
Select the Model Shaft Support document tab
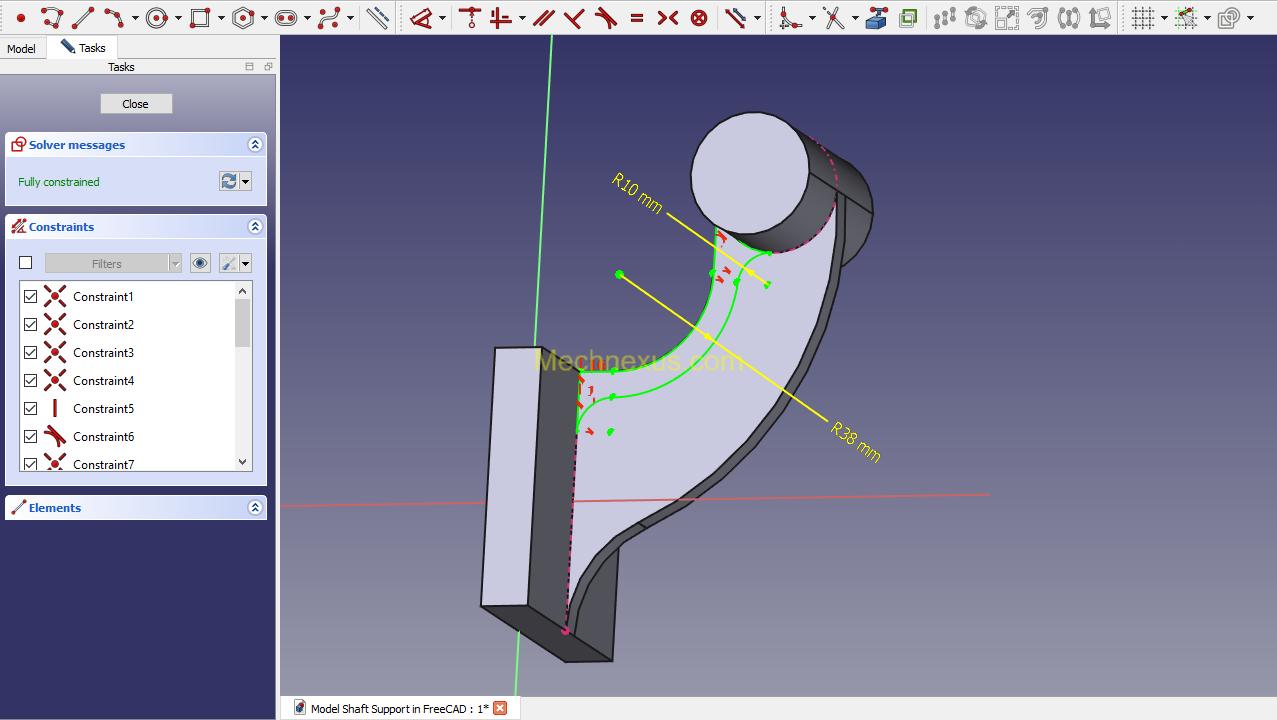399,708
